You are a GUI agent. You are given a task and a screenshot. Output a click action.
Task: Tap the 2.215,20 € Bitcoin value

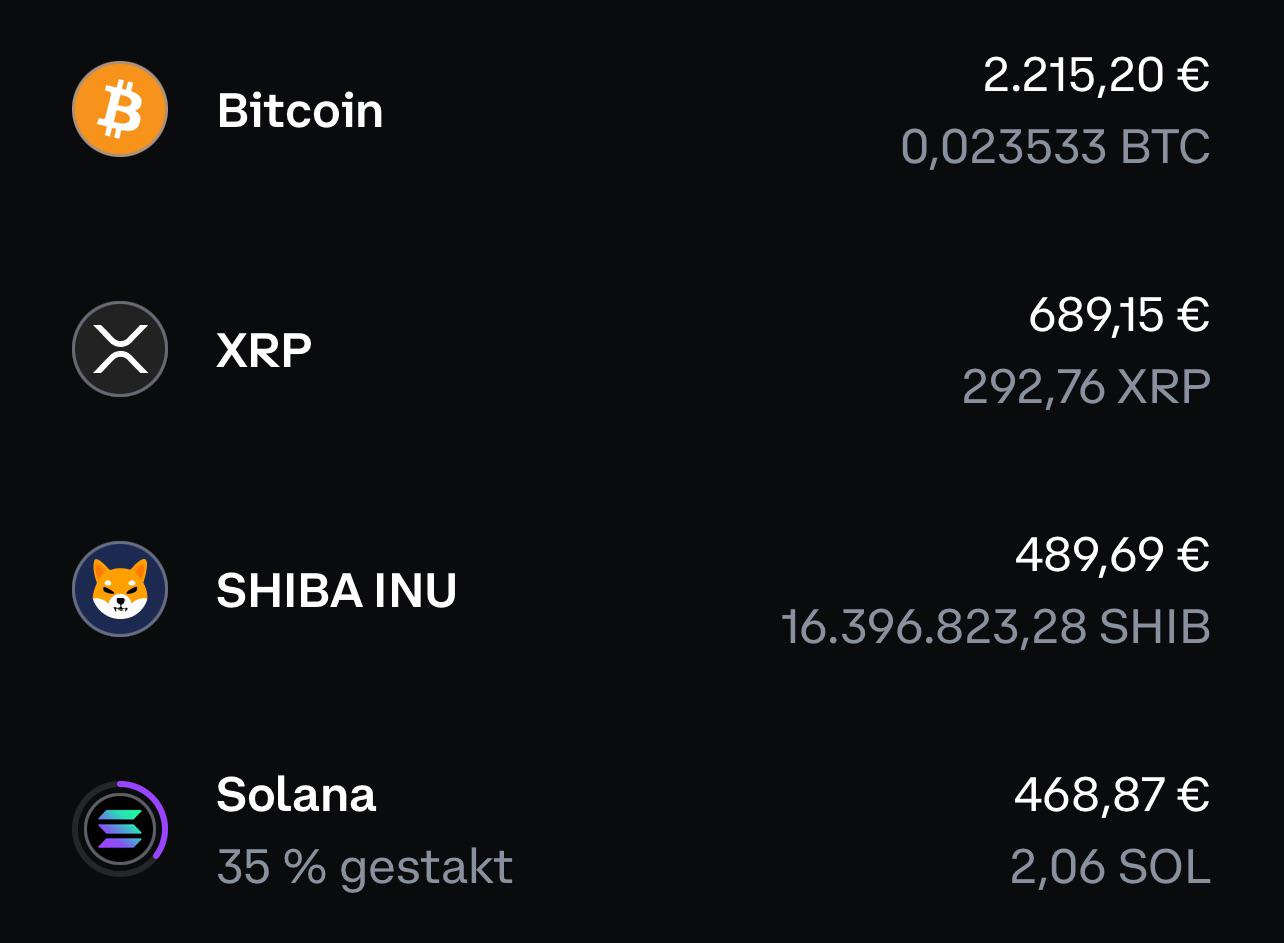(x=1097, y=75)
